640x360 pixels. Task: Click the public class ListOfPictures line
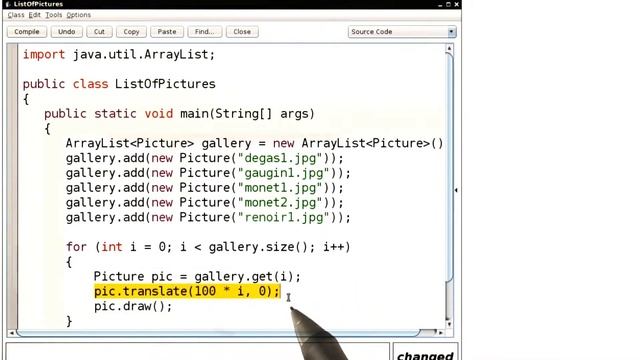coord(119,84)
